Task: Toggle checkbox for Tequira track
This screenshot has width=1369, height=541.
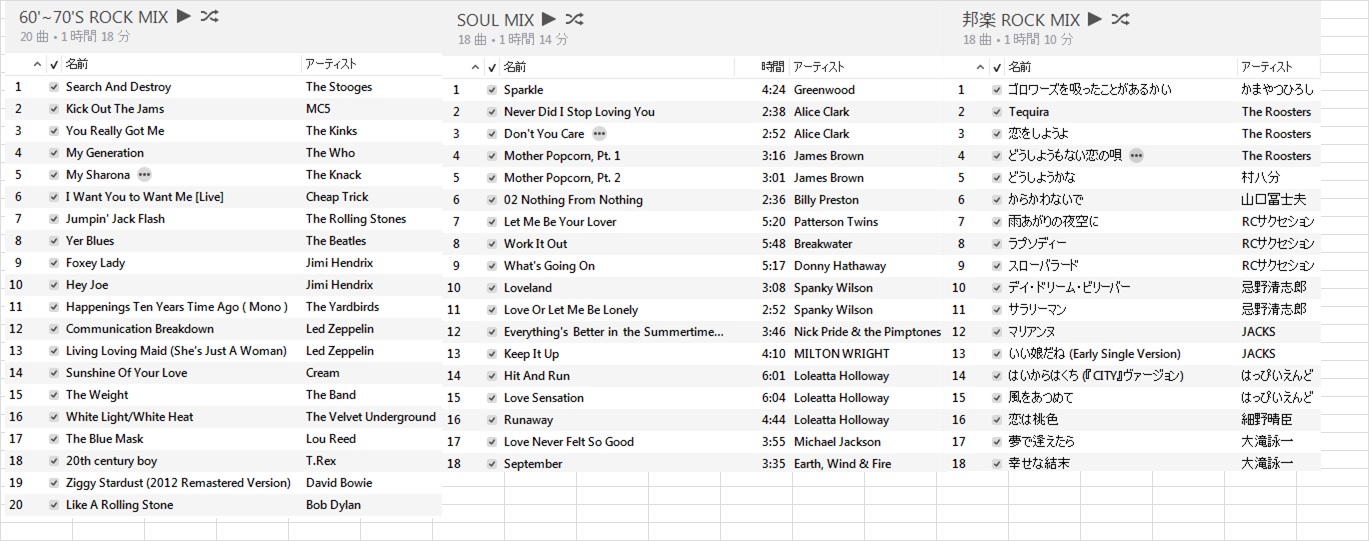Action: coord(996,112)
